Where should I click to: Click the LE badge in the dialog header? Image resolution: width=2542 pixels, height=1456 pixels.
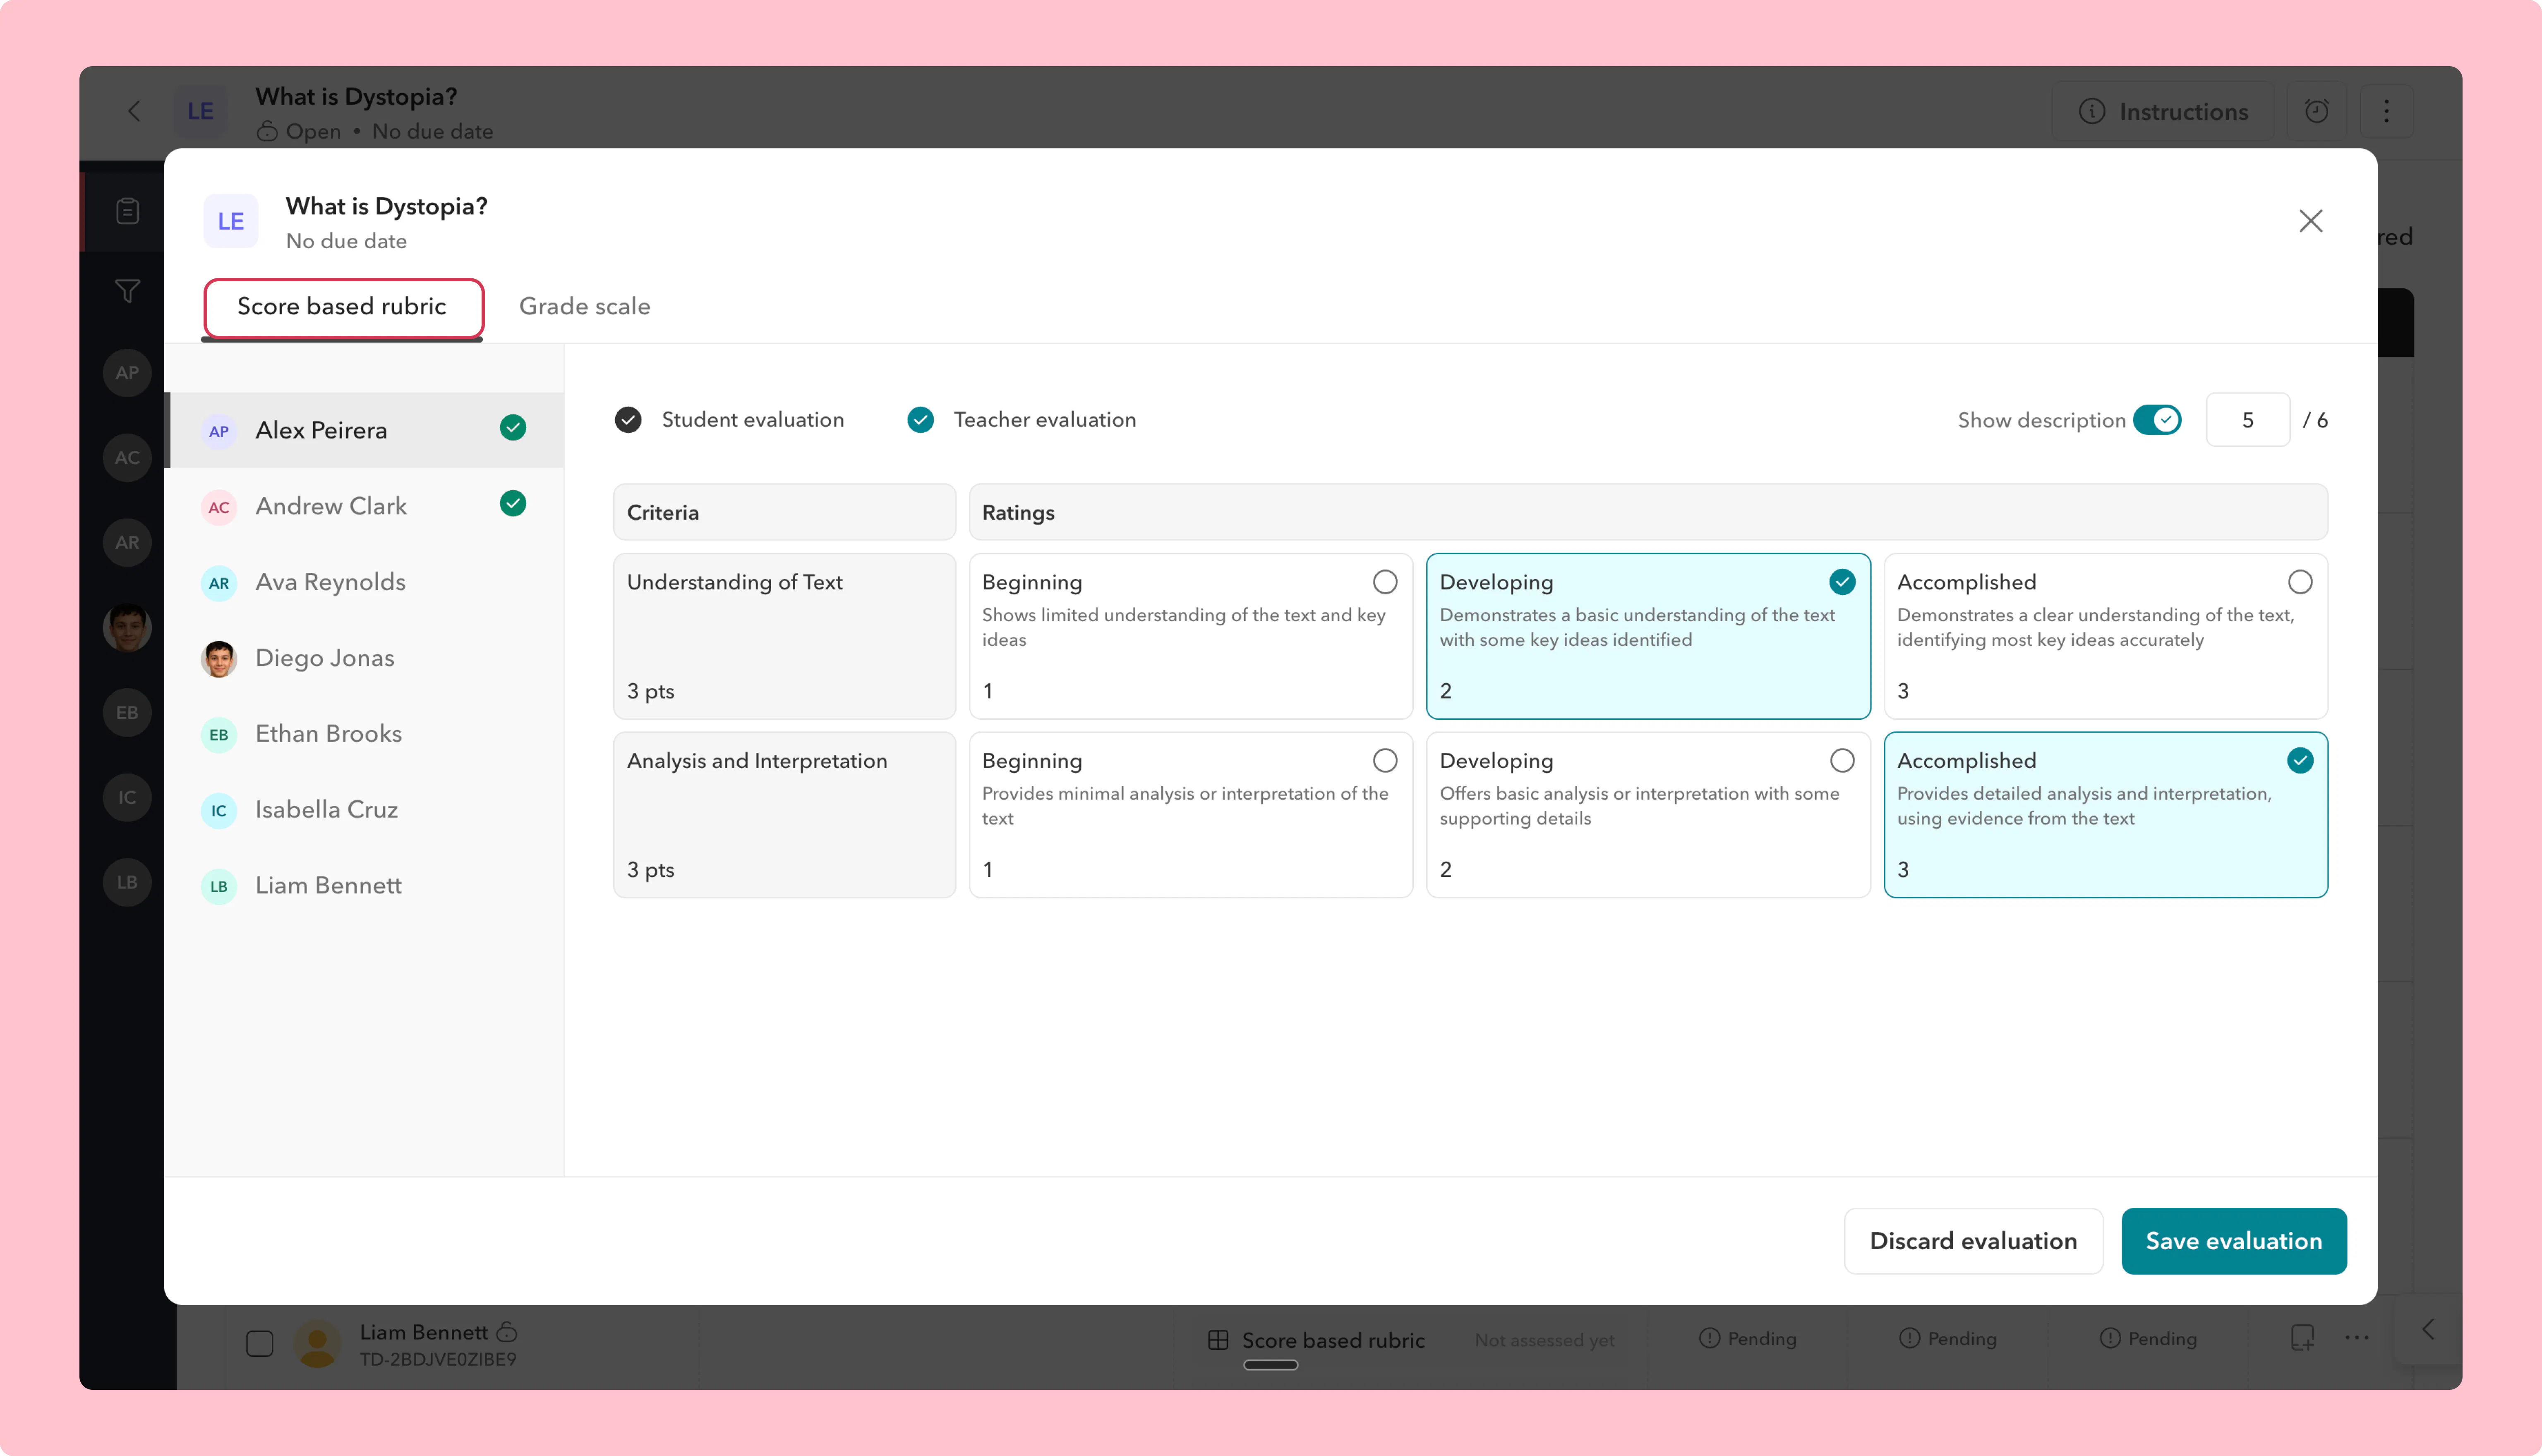pyautogui.click(x=231, y=221)
